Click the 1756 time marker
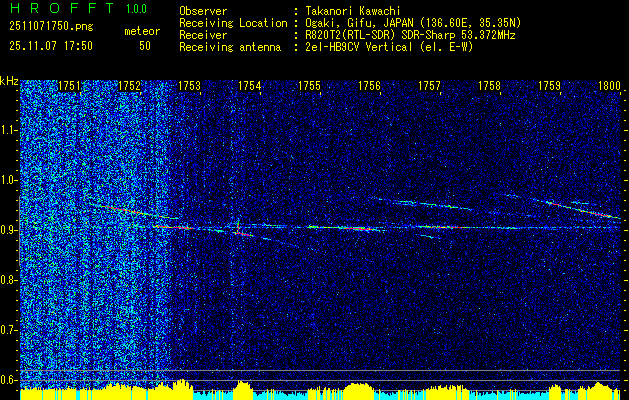Screen dimensions: 629x400 (x=369, y=86)
